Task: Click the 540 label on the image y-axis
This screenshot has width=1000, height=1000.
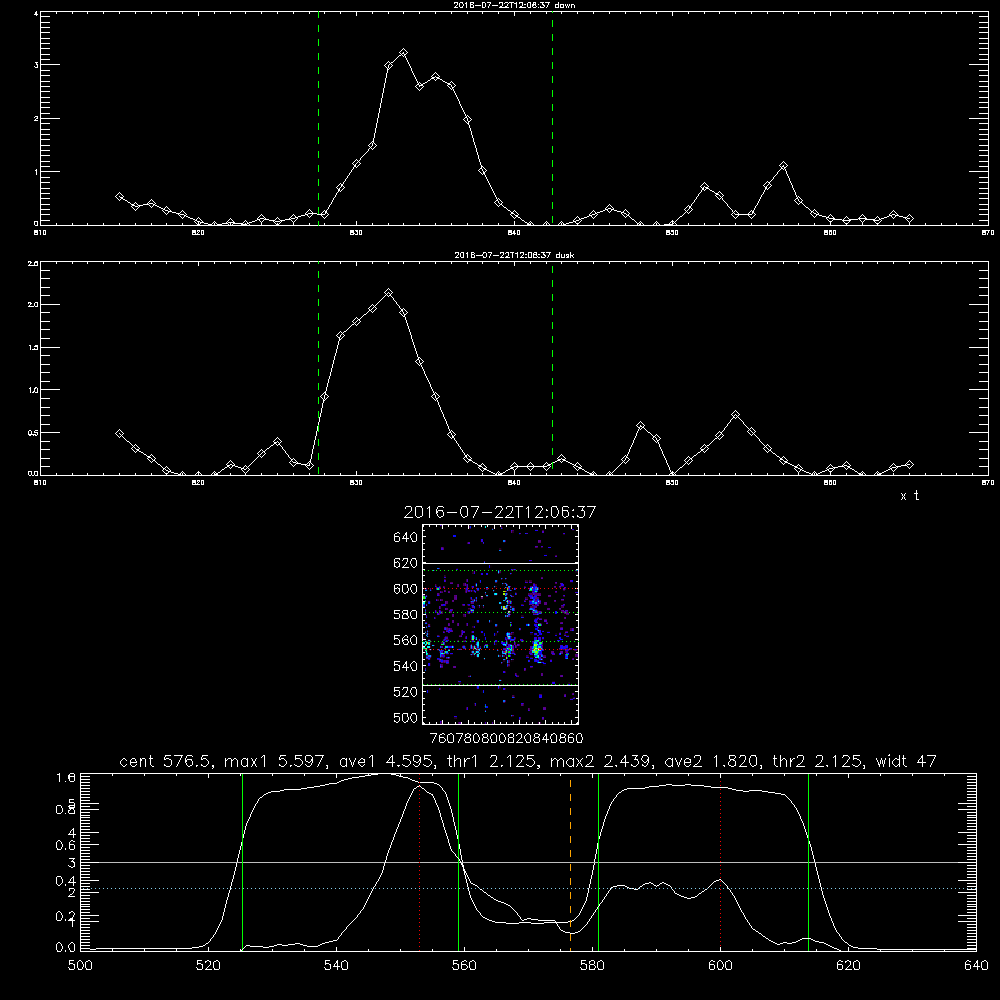Action: (406, 666)
